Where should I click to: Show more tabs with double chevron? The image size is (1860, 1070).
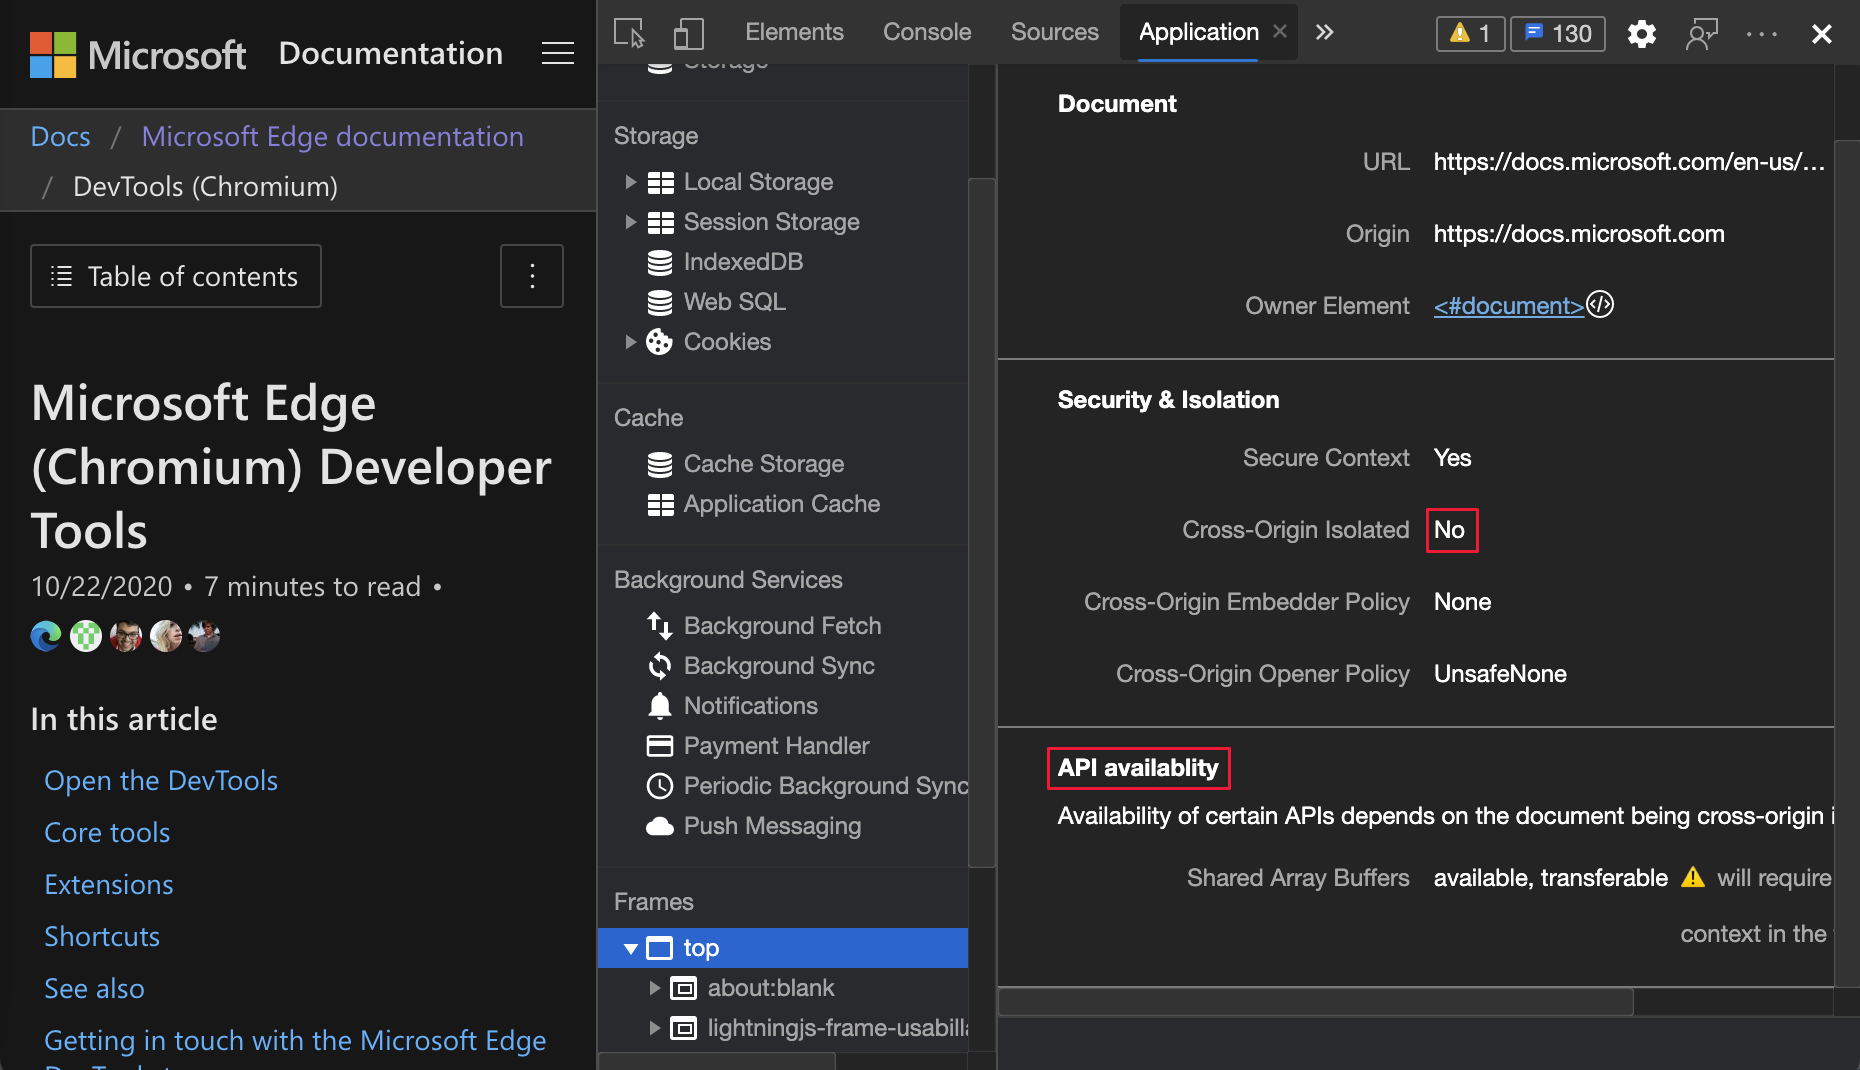coord(1324,32)
